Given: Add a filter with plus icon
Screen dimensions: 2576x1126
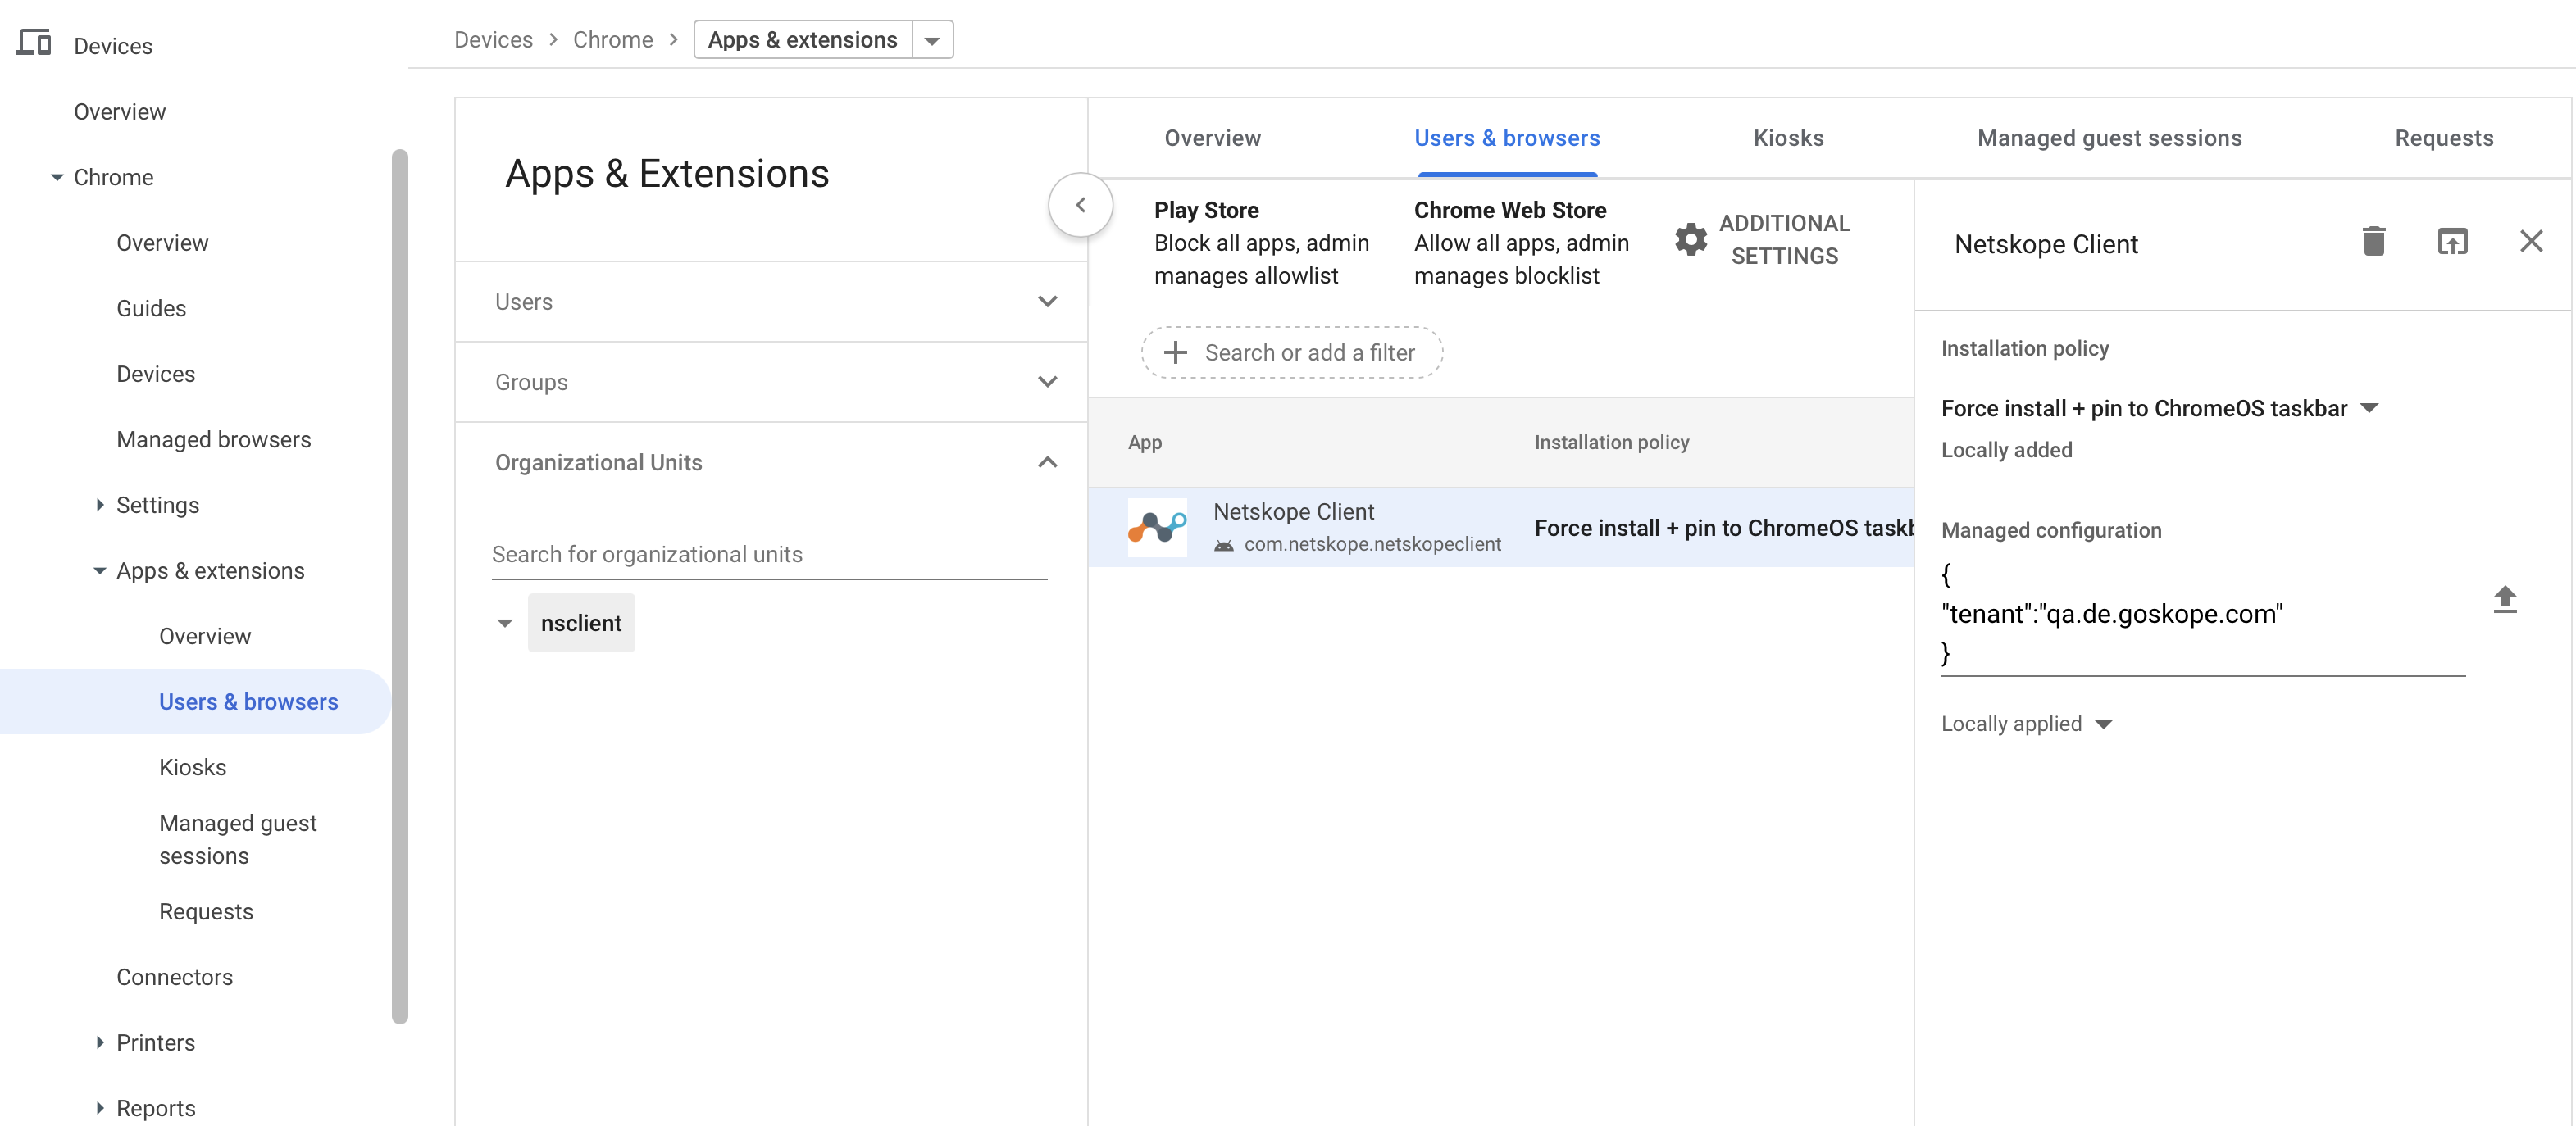Looking at the screenshot, I should pyautogui.click(x=1175, y=352).
